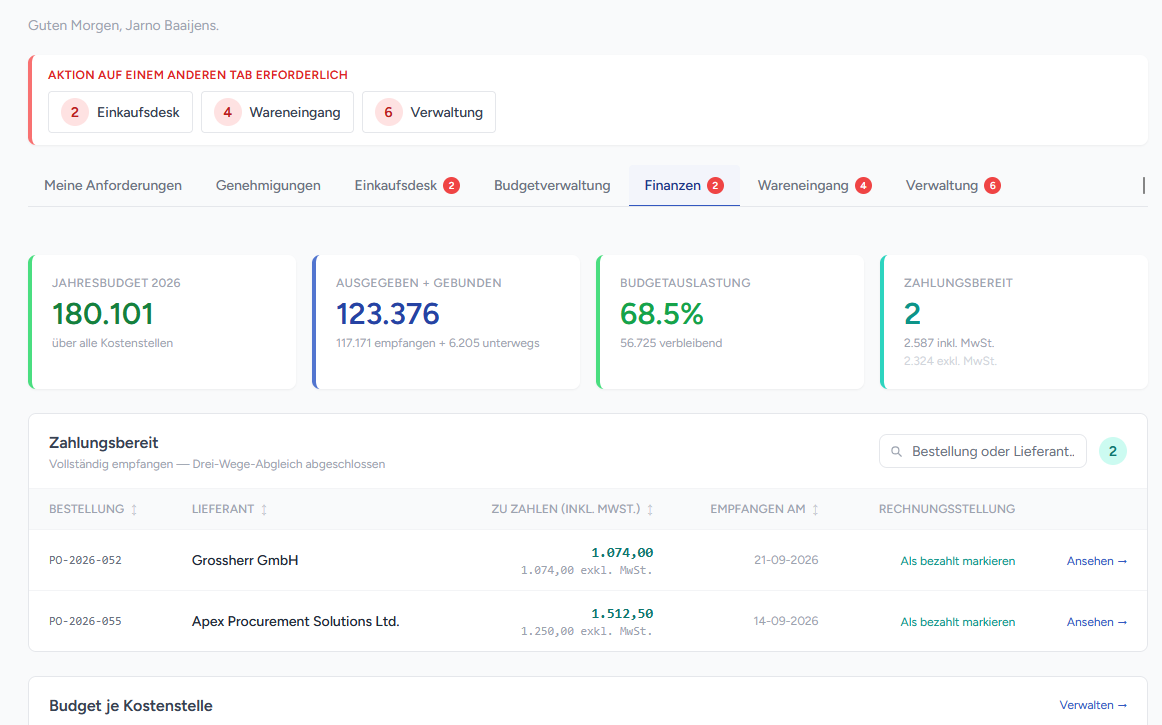Click order number PO-2026-052
This screenshot has width=1162, height=725.
coord(85,560)
